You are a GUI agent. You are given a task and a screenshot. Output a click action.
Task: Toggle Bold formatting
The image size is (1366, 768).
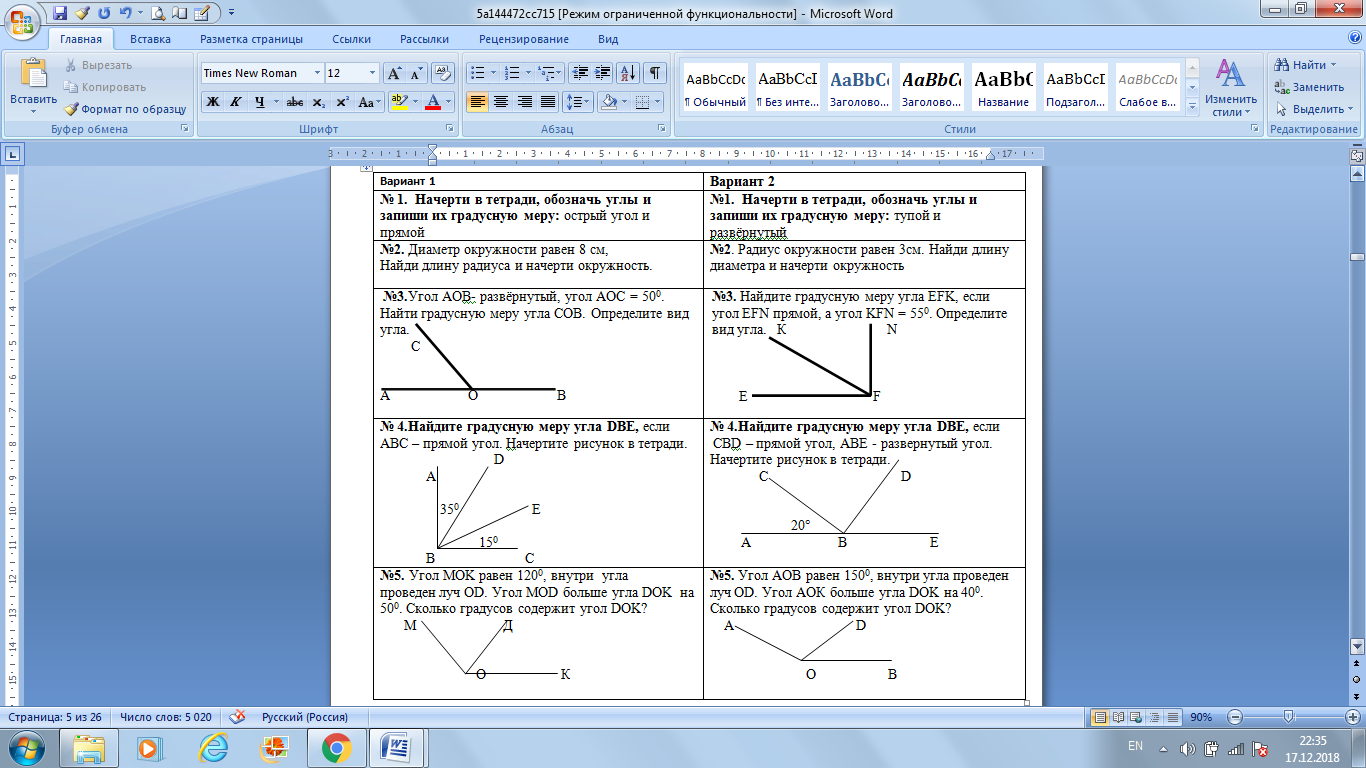tap(213, 102)
